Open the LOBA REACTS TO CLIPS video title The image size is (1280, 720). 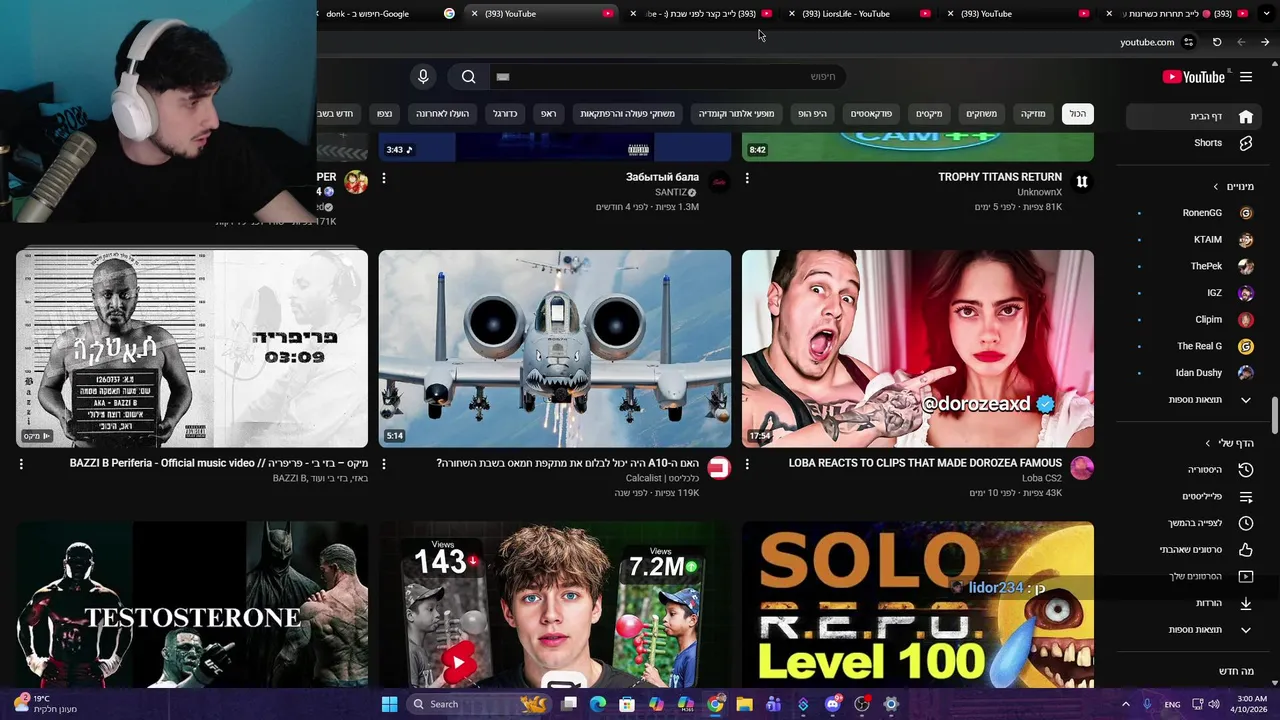tap(925, 463)
